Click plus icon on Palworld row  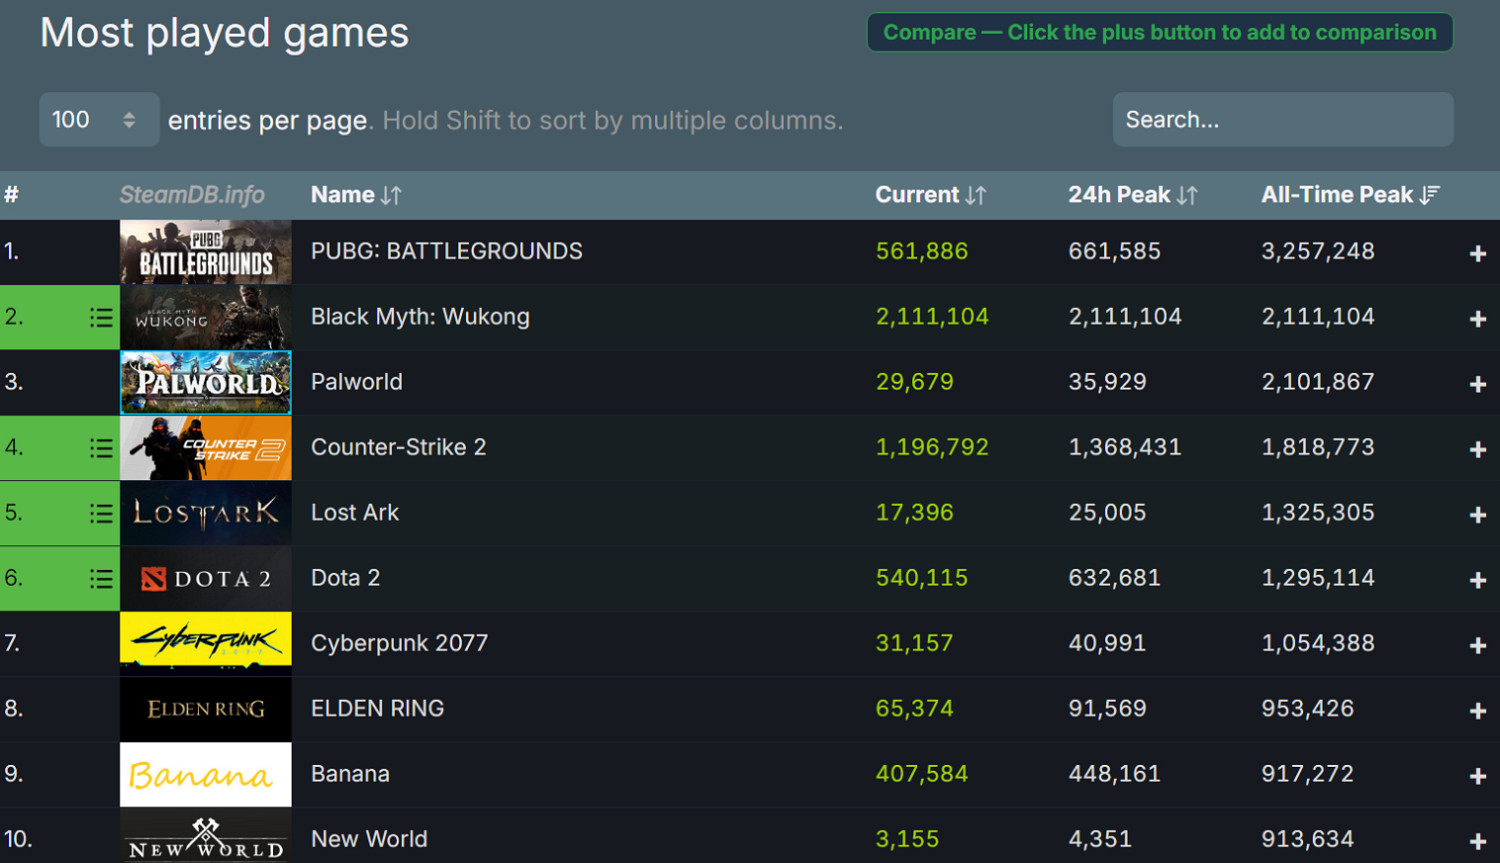point(1477,384)
